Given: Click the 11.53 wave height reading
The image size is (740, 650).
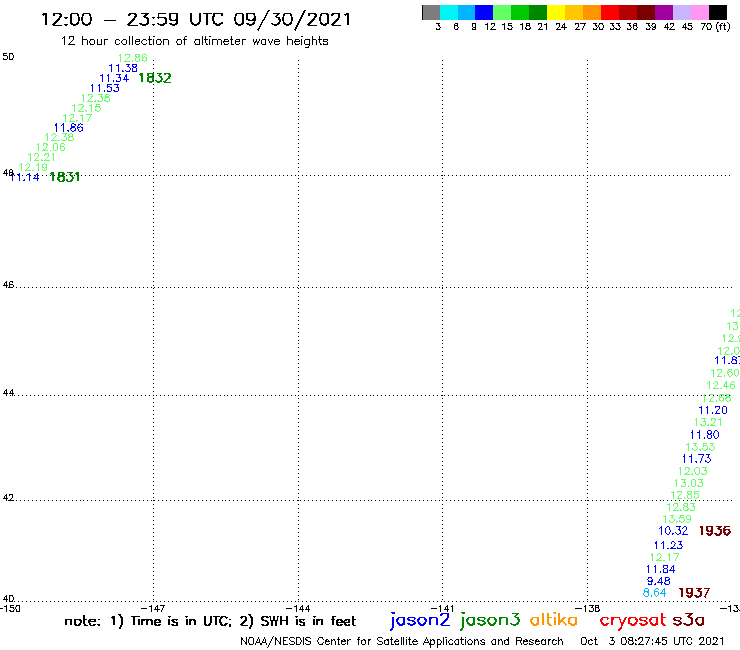Looking at the screenshot, I should [105, 88].
